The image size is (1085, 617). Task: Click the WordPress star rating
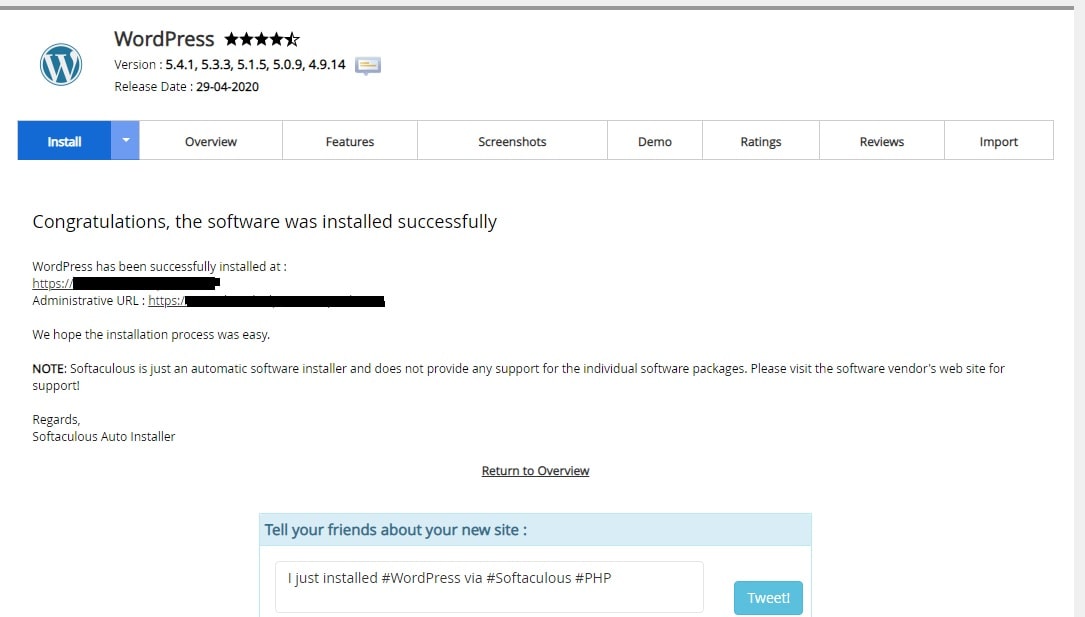tap(262, 39)
